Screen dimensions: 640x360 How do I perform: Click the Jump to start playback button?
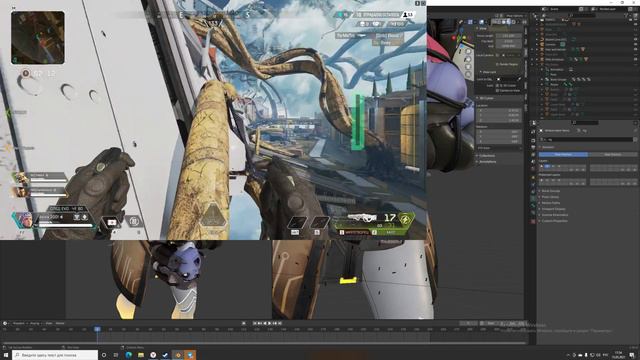(255, 323)
